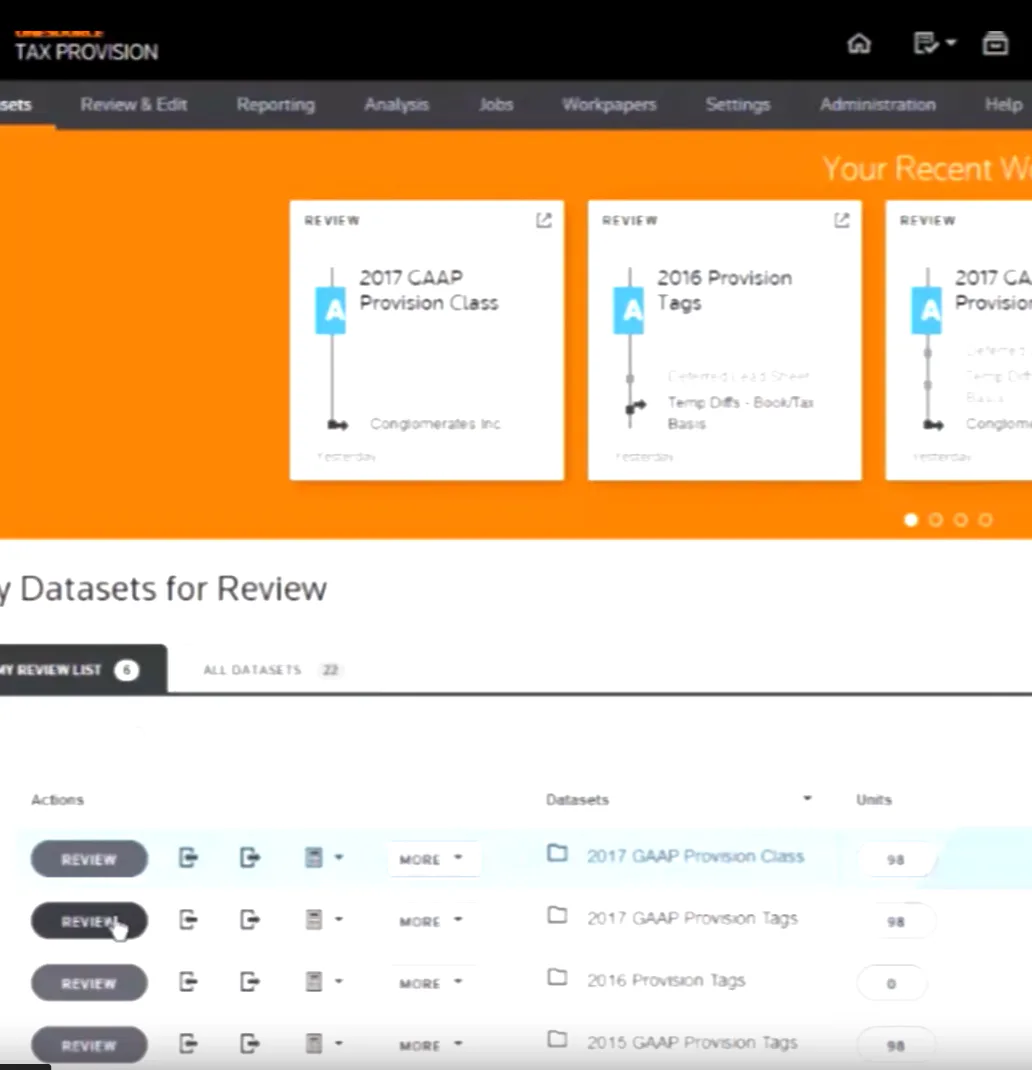Image resolution: width=1032 pixels, height=1070 pixels.
Task: Open the 2016 Provision Tags recent card
Action: tap(724, 340)
